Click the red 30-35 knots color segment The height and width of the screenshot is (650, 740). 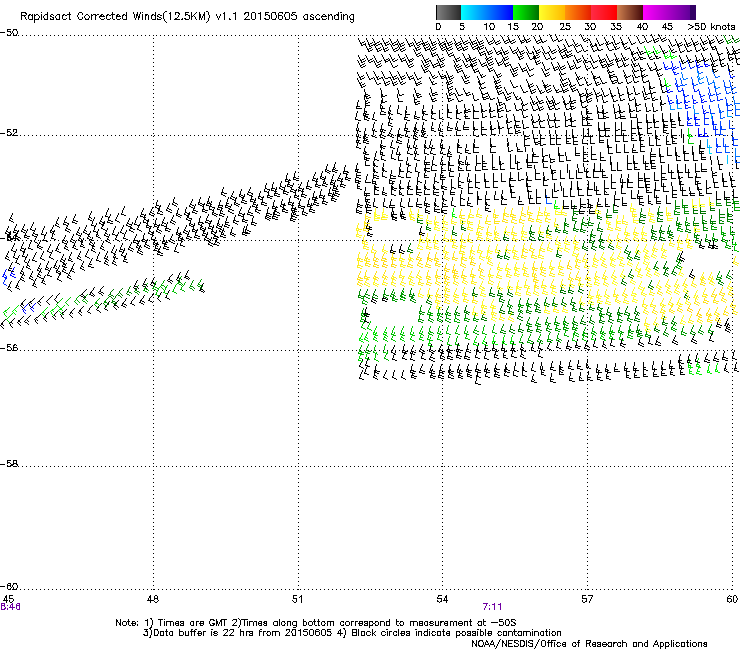coord(604,12)
